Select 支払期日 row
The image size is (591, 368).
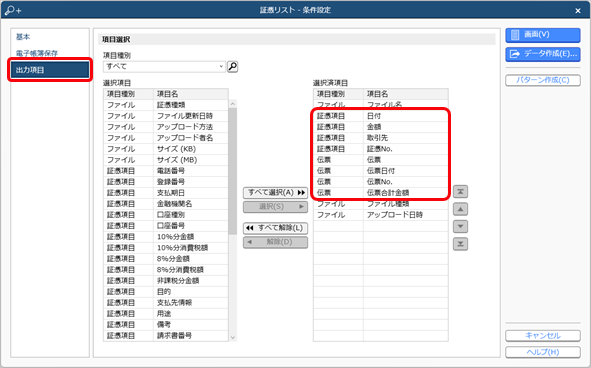(166, 193)
